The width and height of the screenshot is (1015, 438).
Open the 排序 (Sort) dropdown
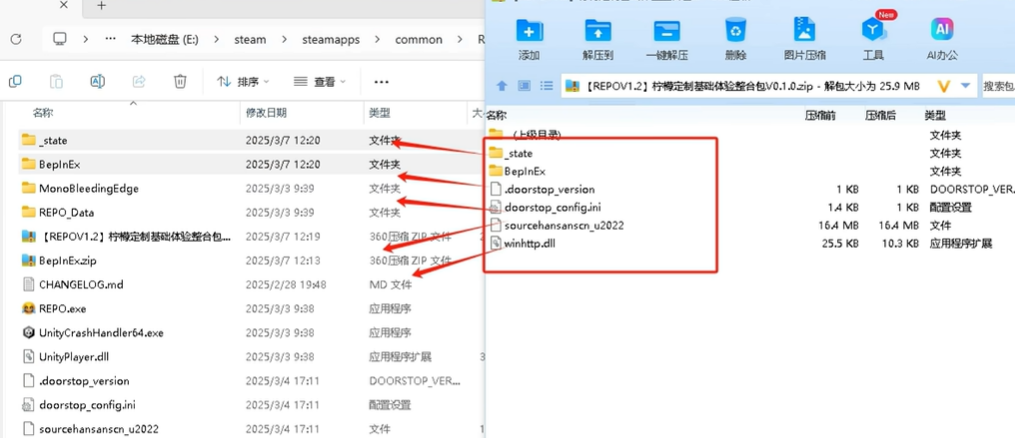tap(244, 81)
